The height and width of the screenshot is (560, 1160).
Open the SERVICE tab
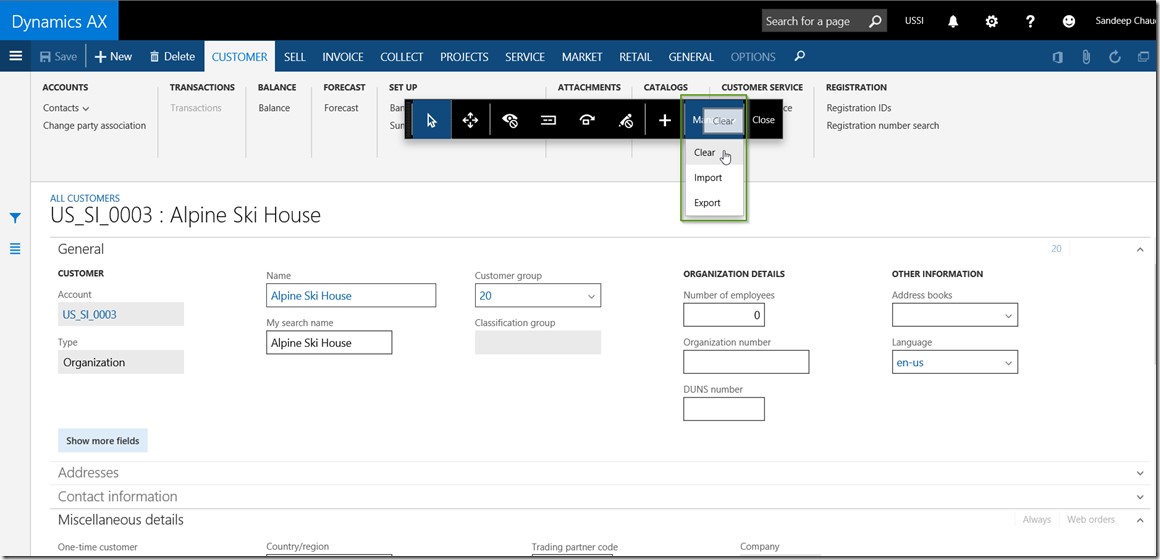click(525, 57)
